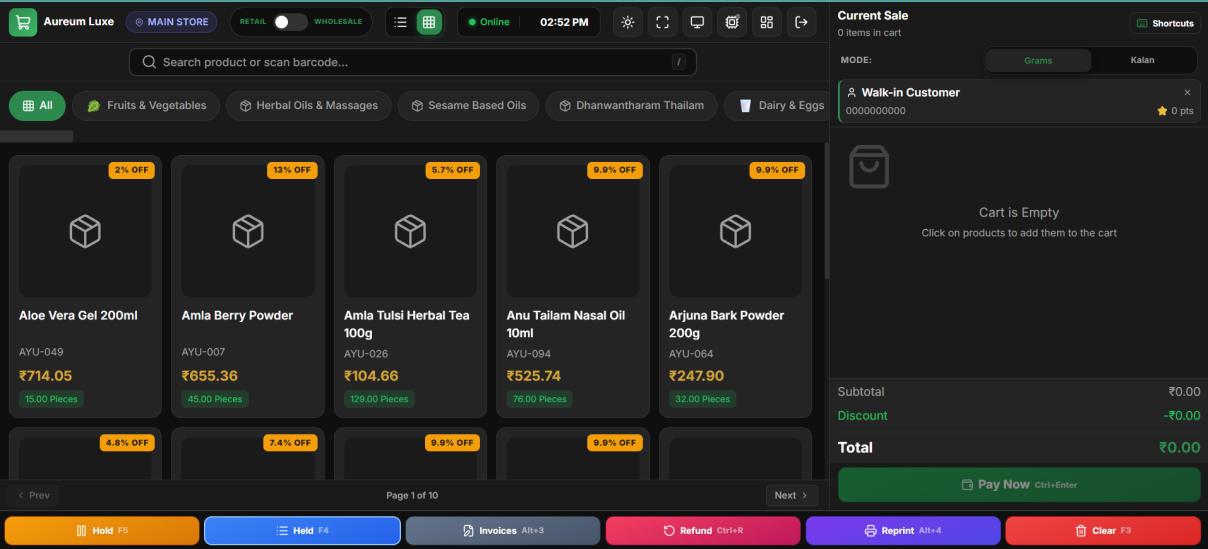The image size is (1208, 549).
Task: Open the Walk-in Customer selector
Action: click(x=1019, y=101)
